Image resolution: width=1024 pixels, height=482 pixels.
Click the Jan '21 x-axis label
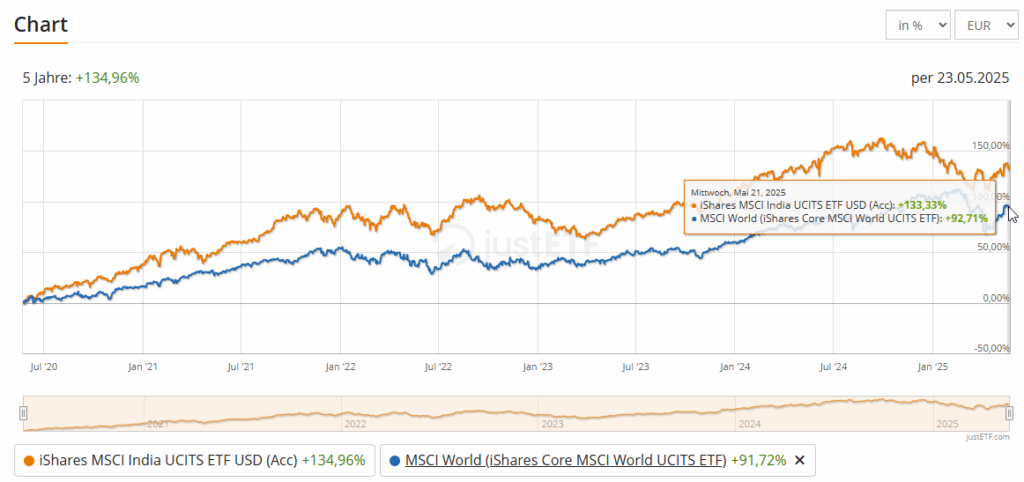click(x=142, y=367)
